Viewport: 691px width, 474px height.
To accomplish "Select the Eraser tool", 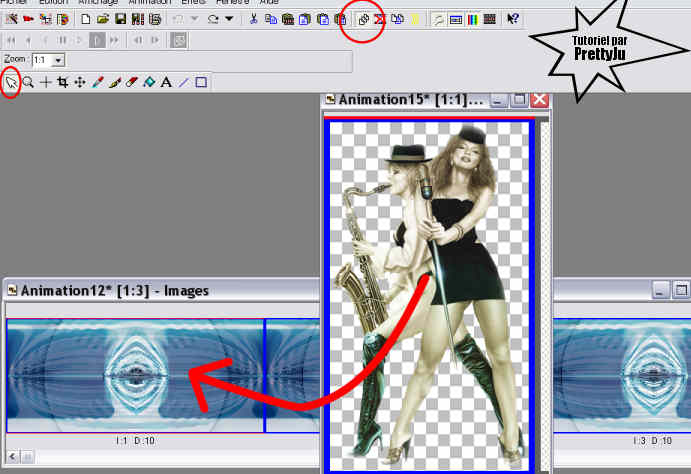I will coord(131,83).
